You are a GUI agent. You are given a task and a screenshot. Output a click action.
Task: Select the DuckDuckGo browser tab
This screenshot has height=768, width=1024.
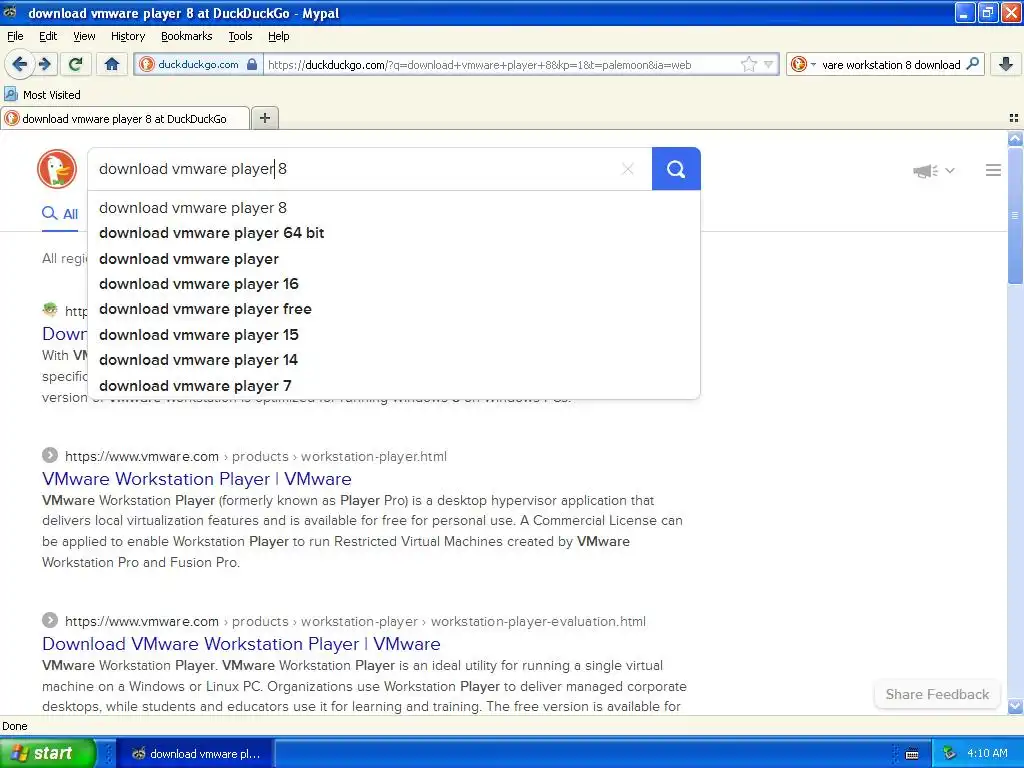point(125,118)
